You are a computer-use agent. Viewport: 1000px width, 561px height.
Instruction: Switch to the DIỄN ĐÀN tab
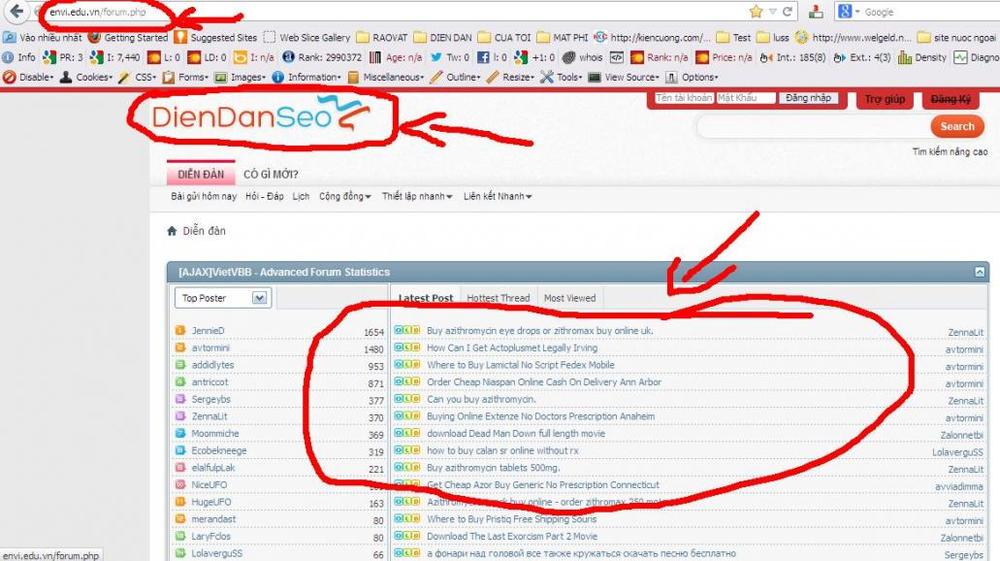click(x=201, y=174)
